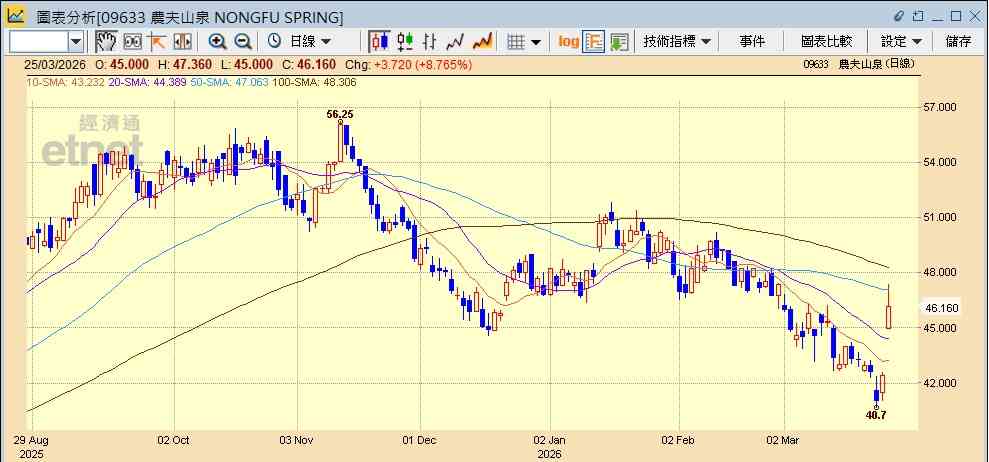Click the zoom out magnifier icon
This screenshot has height=462, width=989.
click(243, 42)
